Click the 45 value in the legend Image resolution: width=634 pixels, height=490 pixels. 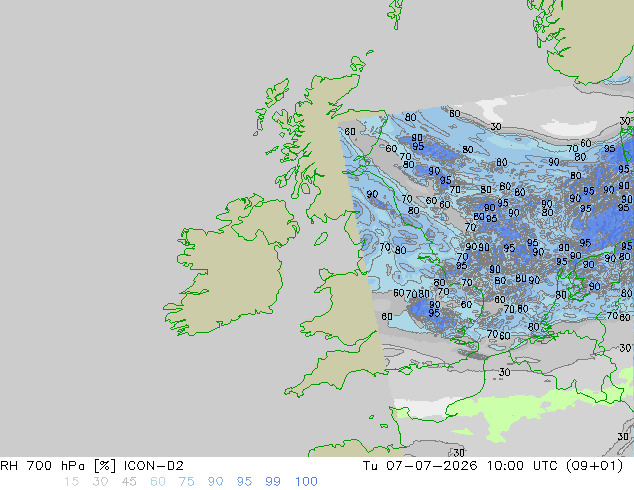(x=129, y=482)
